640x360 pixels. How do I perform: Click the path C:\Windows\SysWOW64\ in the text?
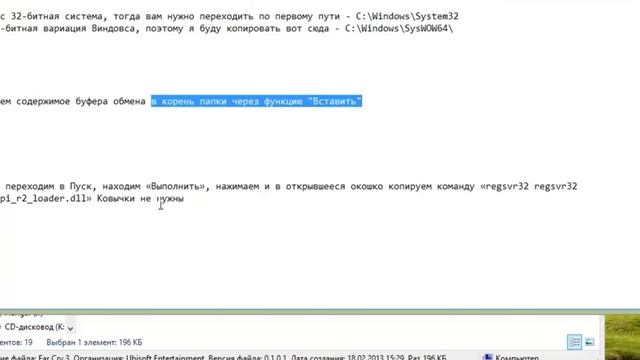399,29
